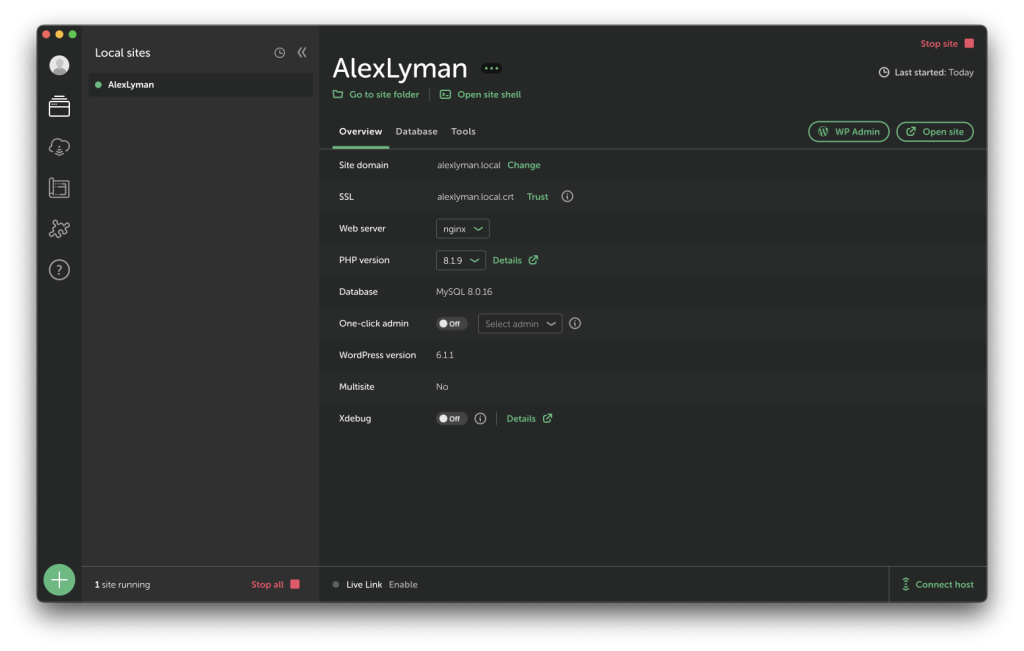Image resolution: width=1024 pixels, height=651 pixels.
Task: Switch to the Tools tab
Action: (x=463, y=132)
